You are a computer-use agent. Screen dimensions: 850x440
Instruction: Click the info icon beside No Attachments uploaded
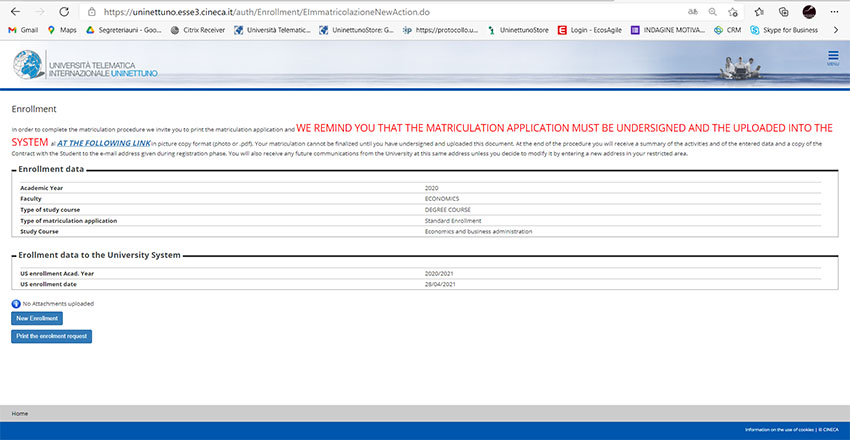coord(16,302)
